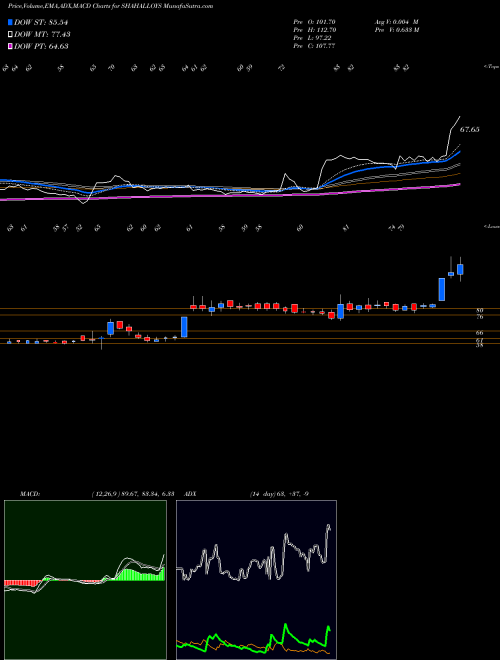Viewport: 500px width, 660px height.
Task: Click the magenta DOW PT legend swatch
Action: point(10,46)
